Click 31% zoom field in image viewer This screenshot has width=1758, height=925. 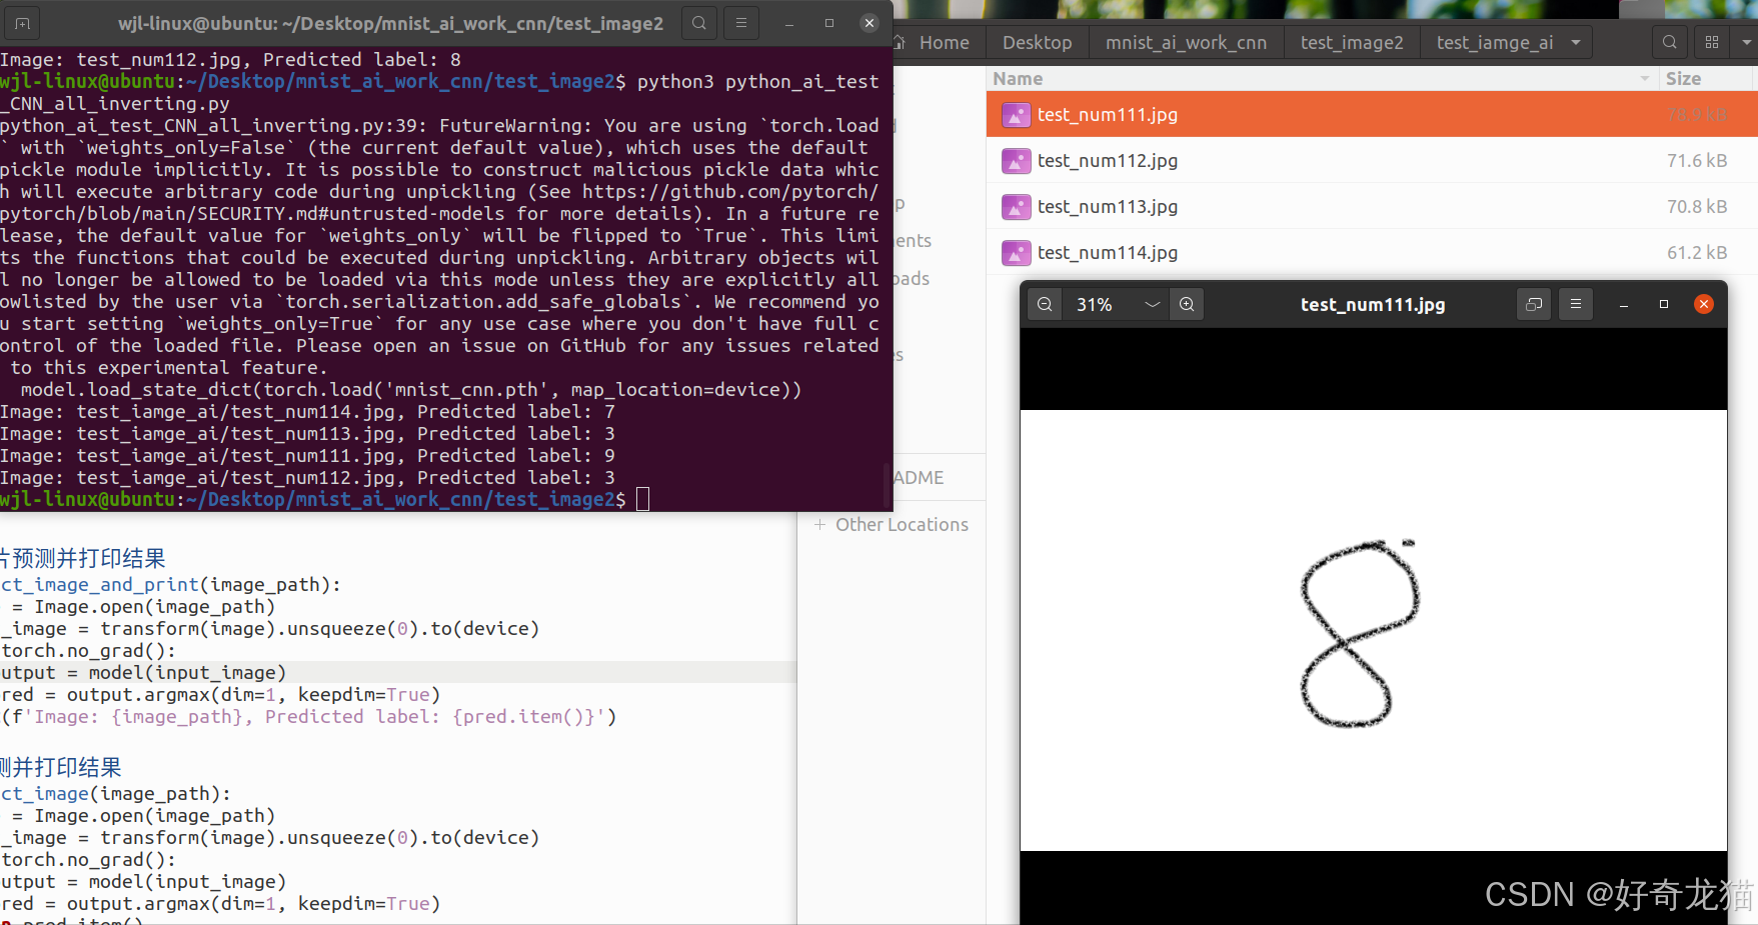1095,304
